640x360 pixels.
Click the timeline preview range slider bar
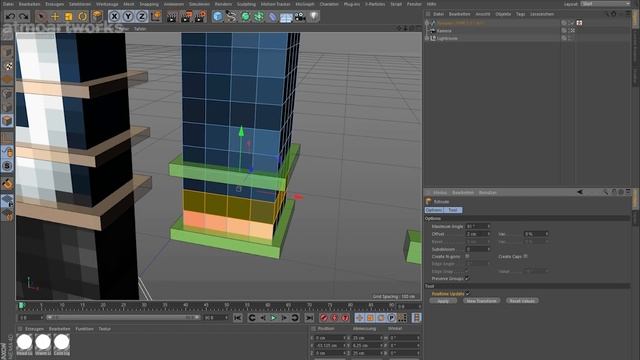coord(122,317)
